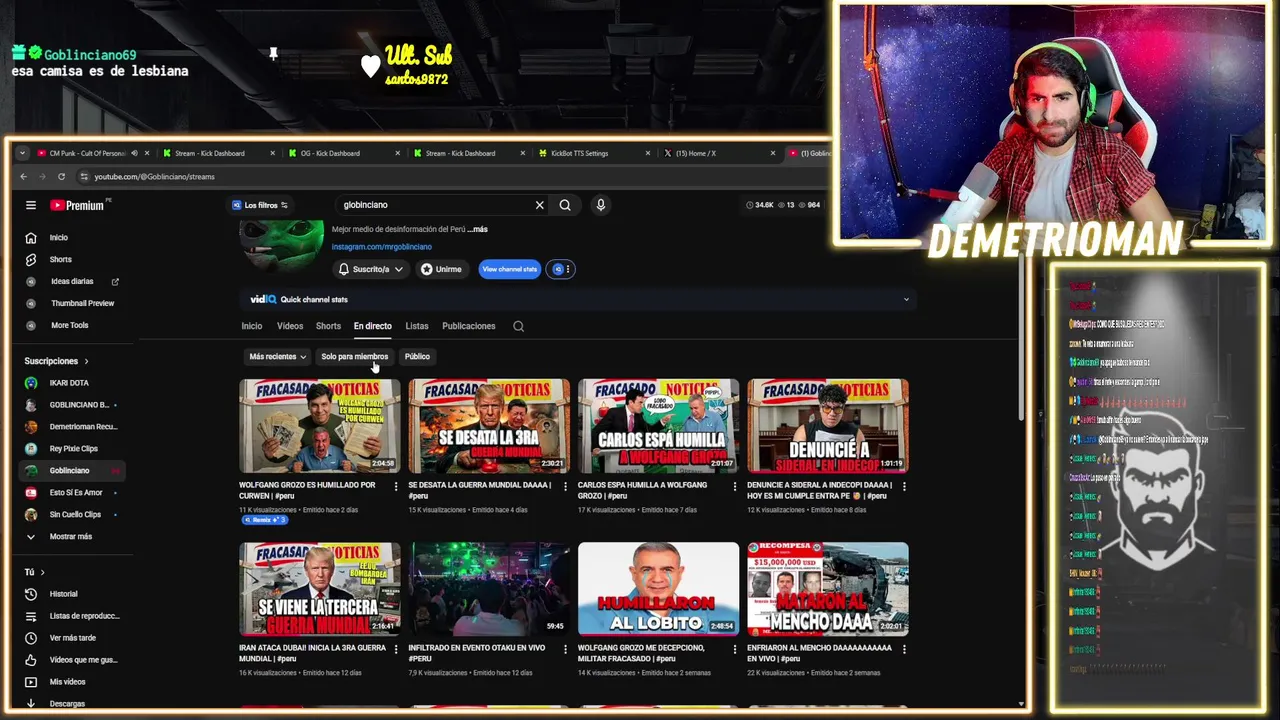This screenshot has height=720, width=1280.
Task: Click the Unirme membership button
Action: click(442, 269)
